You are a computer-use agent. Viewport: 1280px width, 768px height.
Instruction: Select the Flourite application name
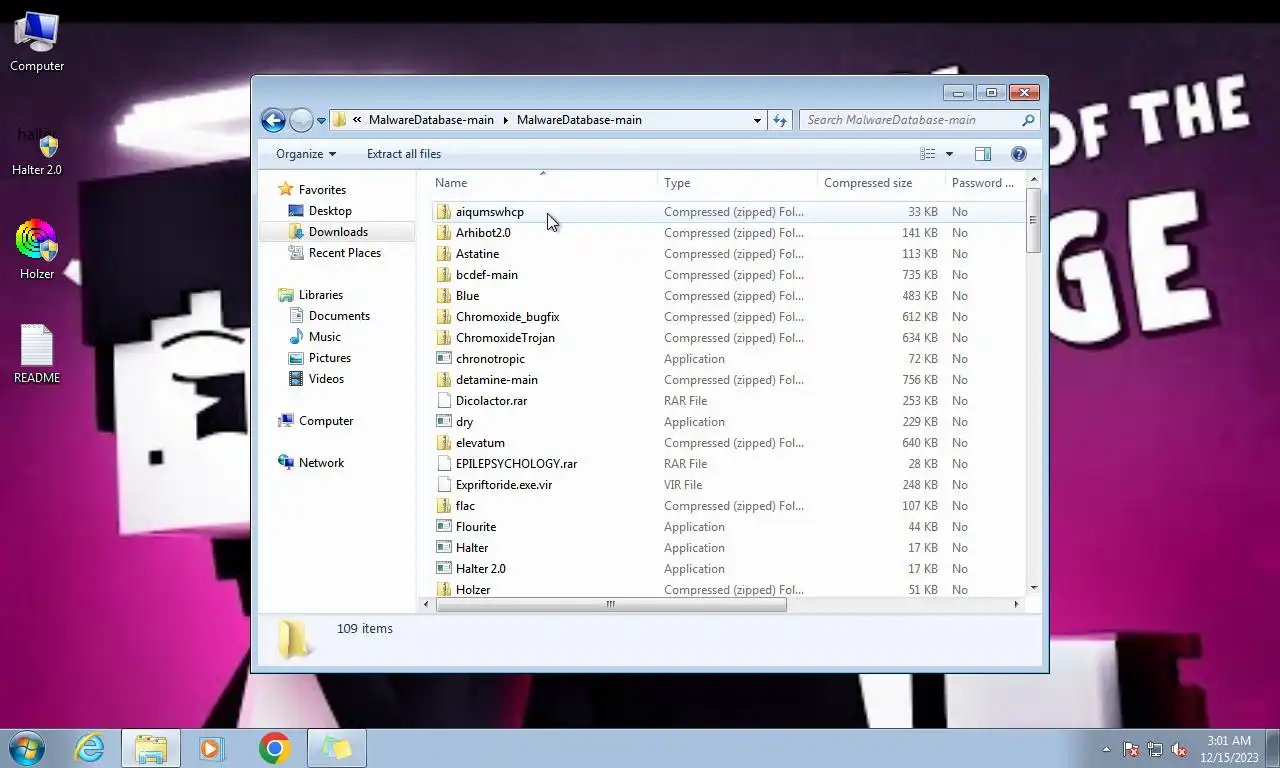(476, 527)
